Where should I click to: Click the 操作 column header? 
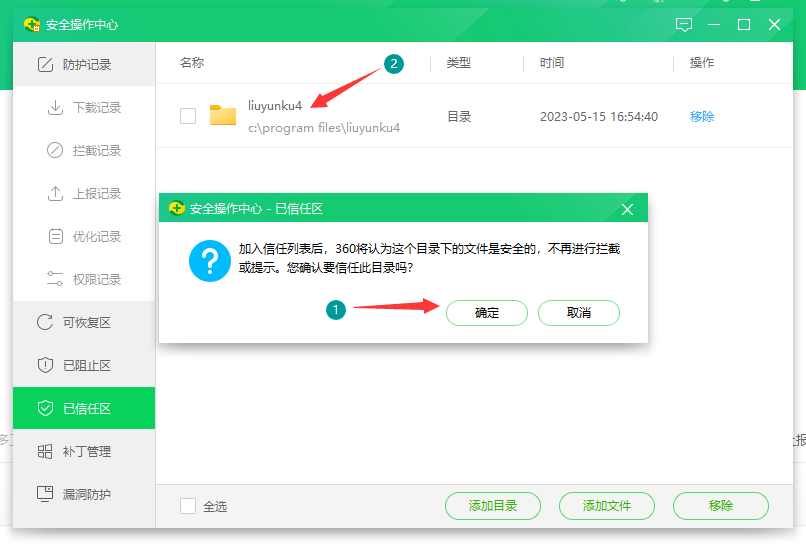point(702,63)
